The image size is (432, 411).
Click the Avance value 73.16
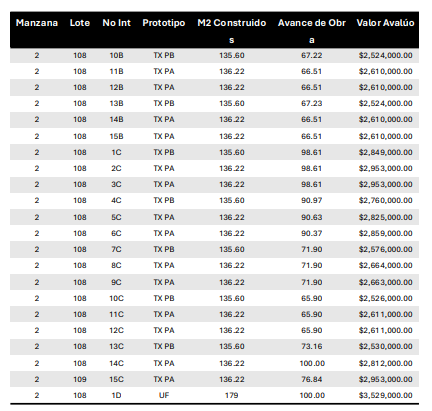point(312,346)
